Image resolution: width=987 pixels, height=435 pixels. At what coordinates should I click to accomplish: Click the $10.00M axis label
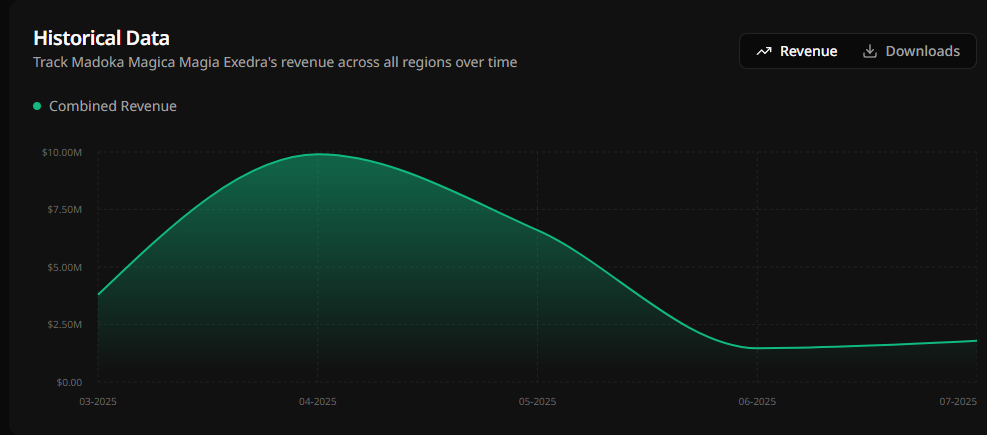point(62,152)
